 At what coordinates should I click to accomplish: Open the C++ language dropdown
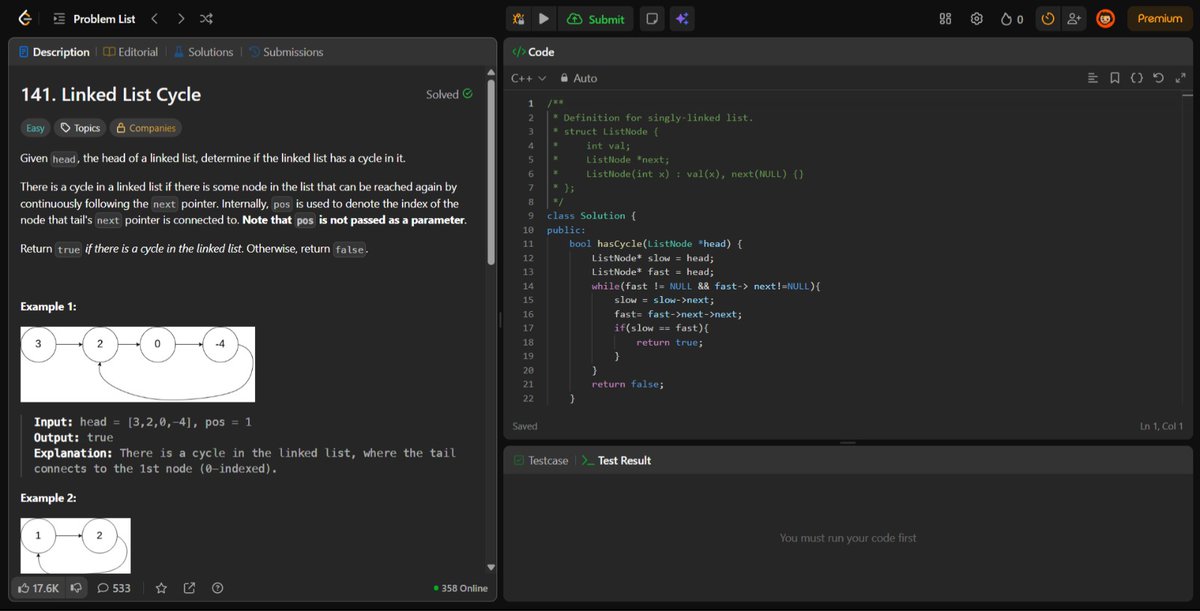click(528, 78)
